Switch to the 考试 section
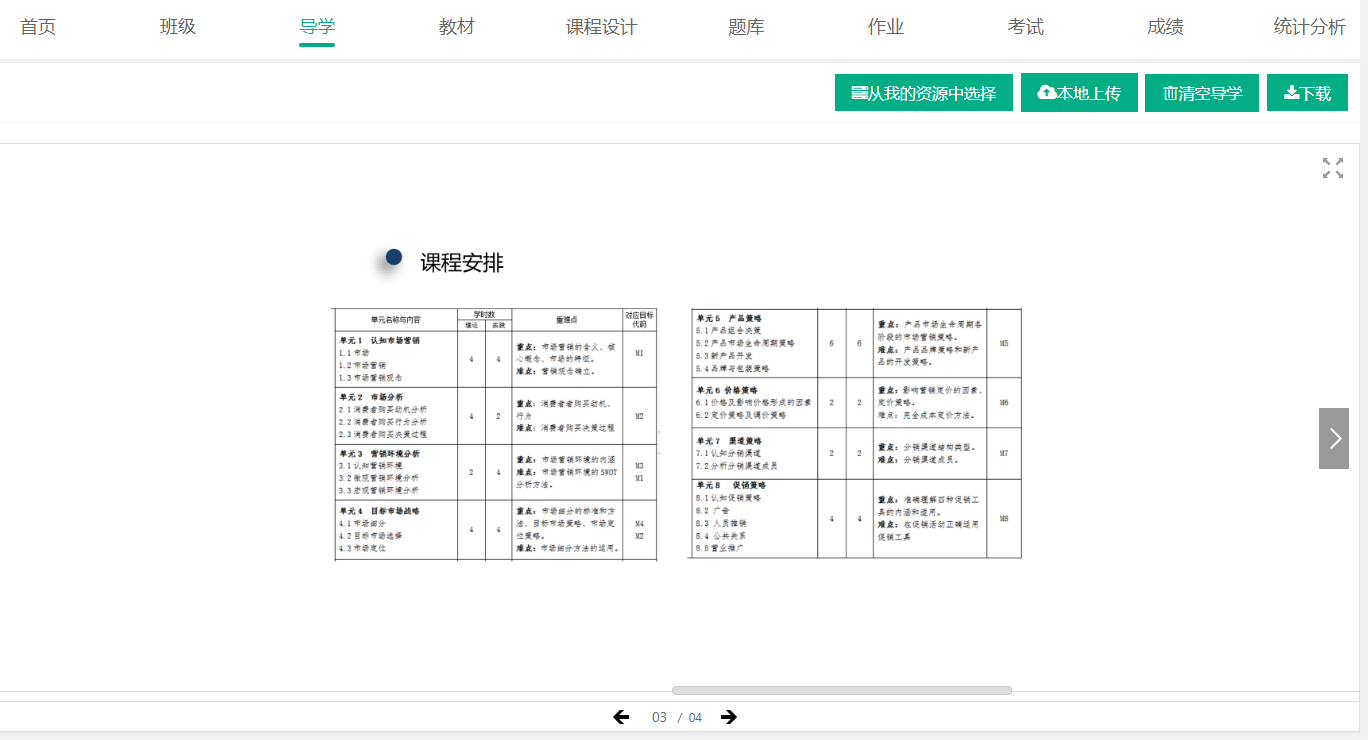 point(1024,27)
